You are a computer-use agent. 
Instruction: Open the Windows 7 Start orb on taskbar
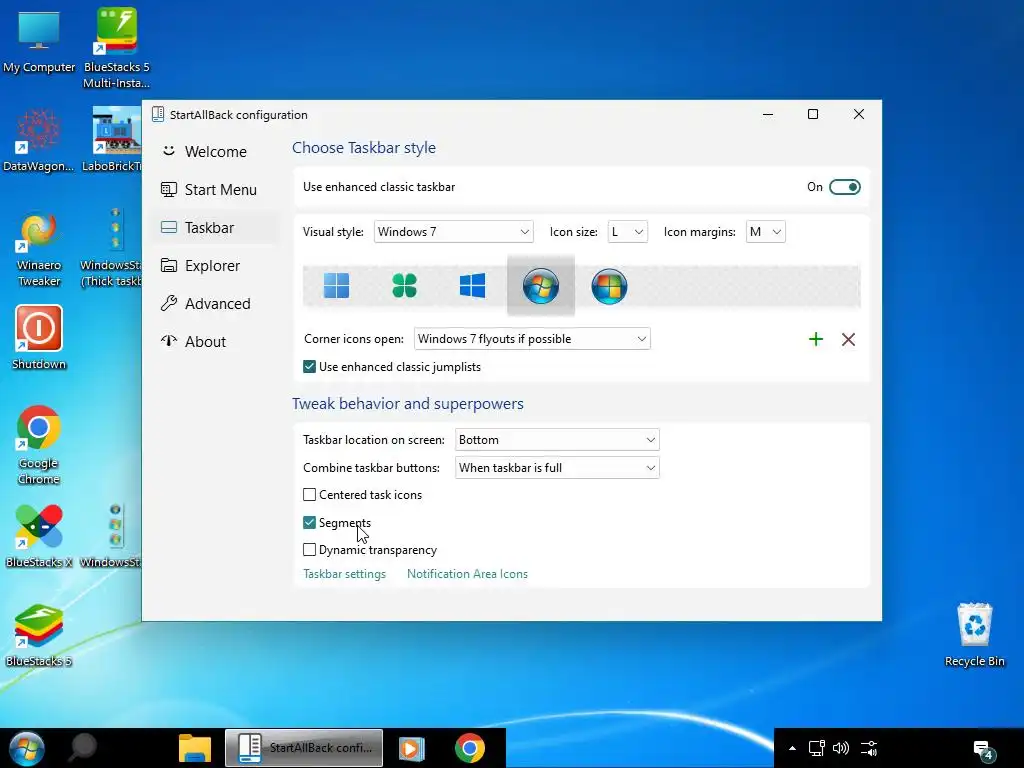(27, 748)
